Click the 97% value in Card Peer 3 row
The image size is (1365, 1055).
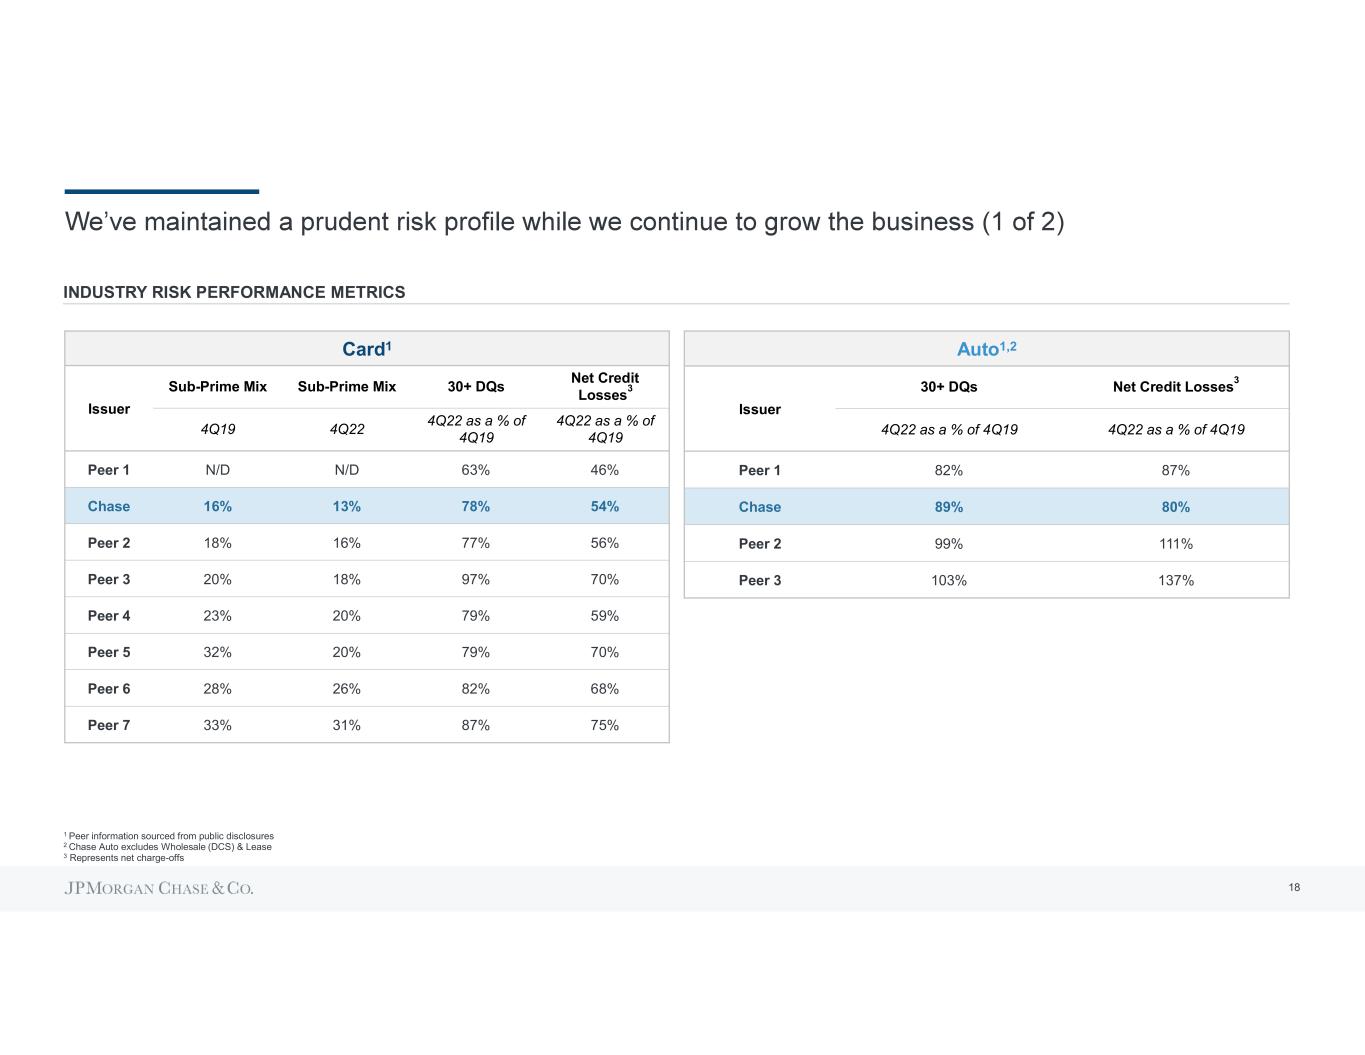click(476, 579)
